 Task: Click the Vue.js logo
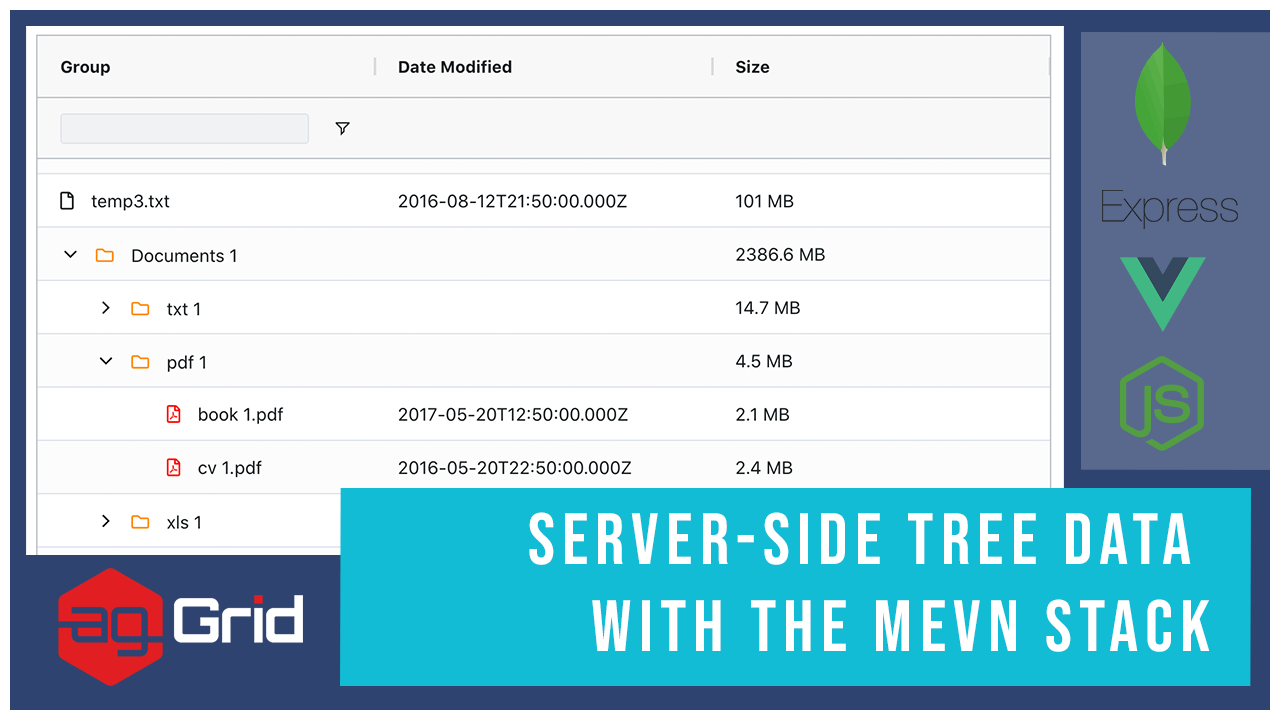point(1163,294)
